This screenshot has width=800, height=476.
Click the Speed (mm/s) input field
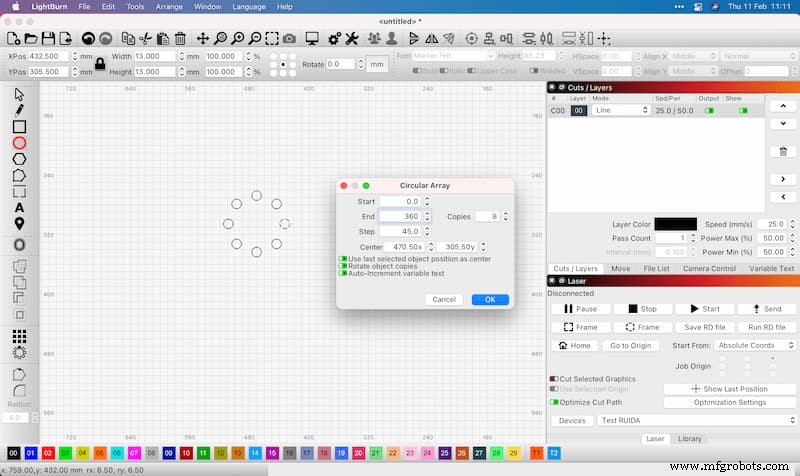(772, 224)
